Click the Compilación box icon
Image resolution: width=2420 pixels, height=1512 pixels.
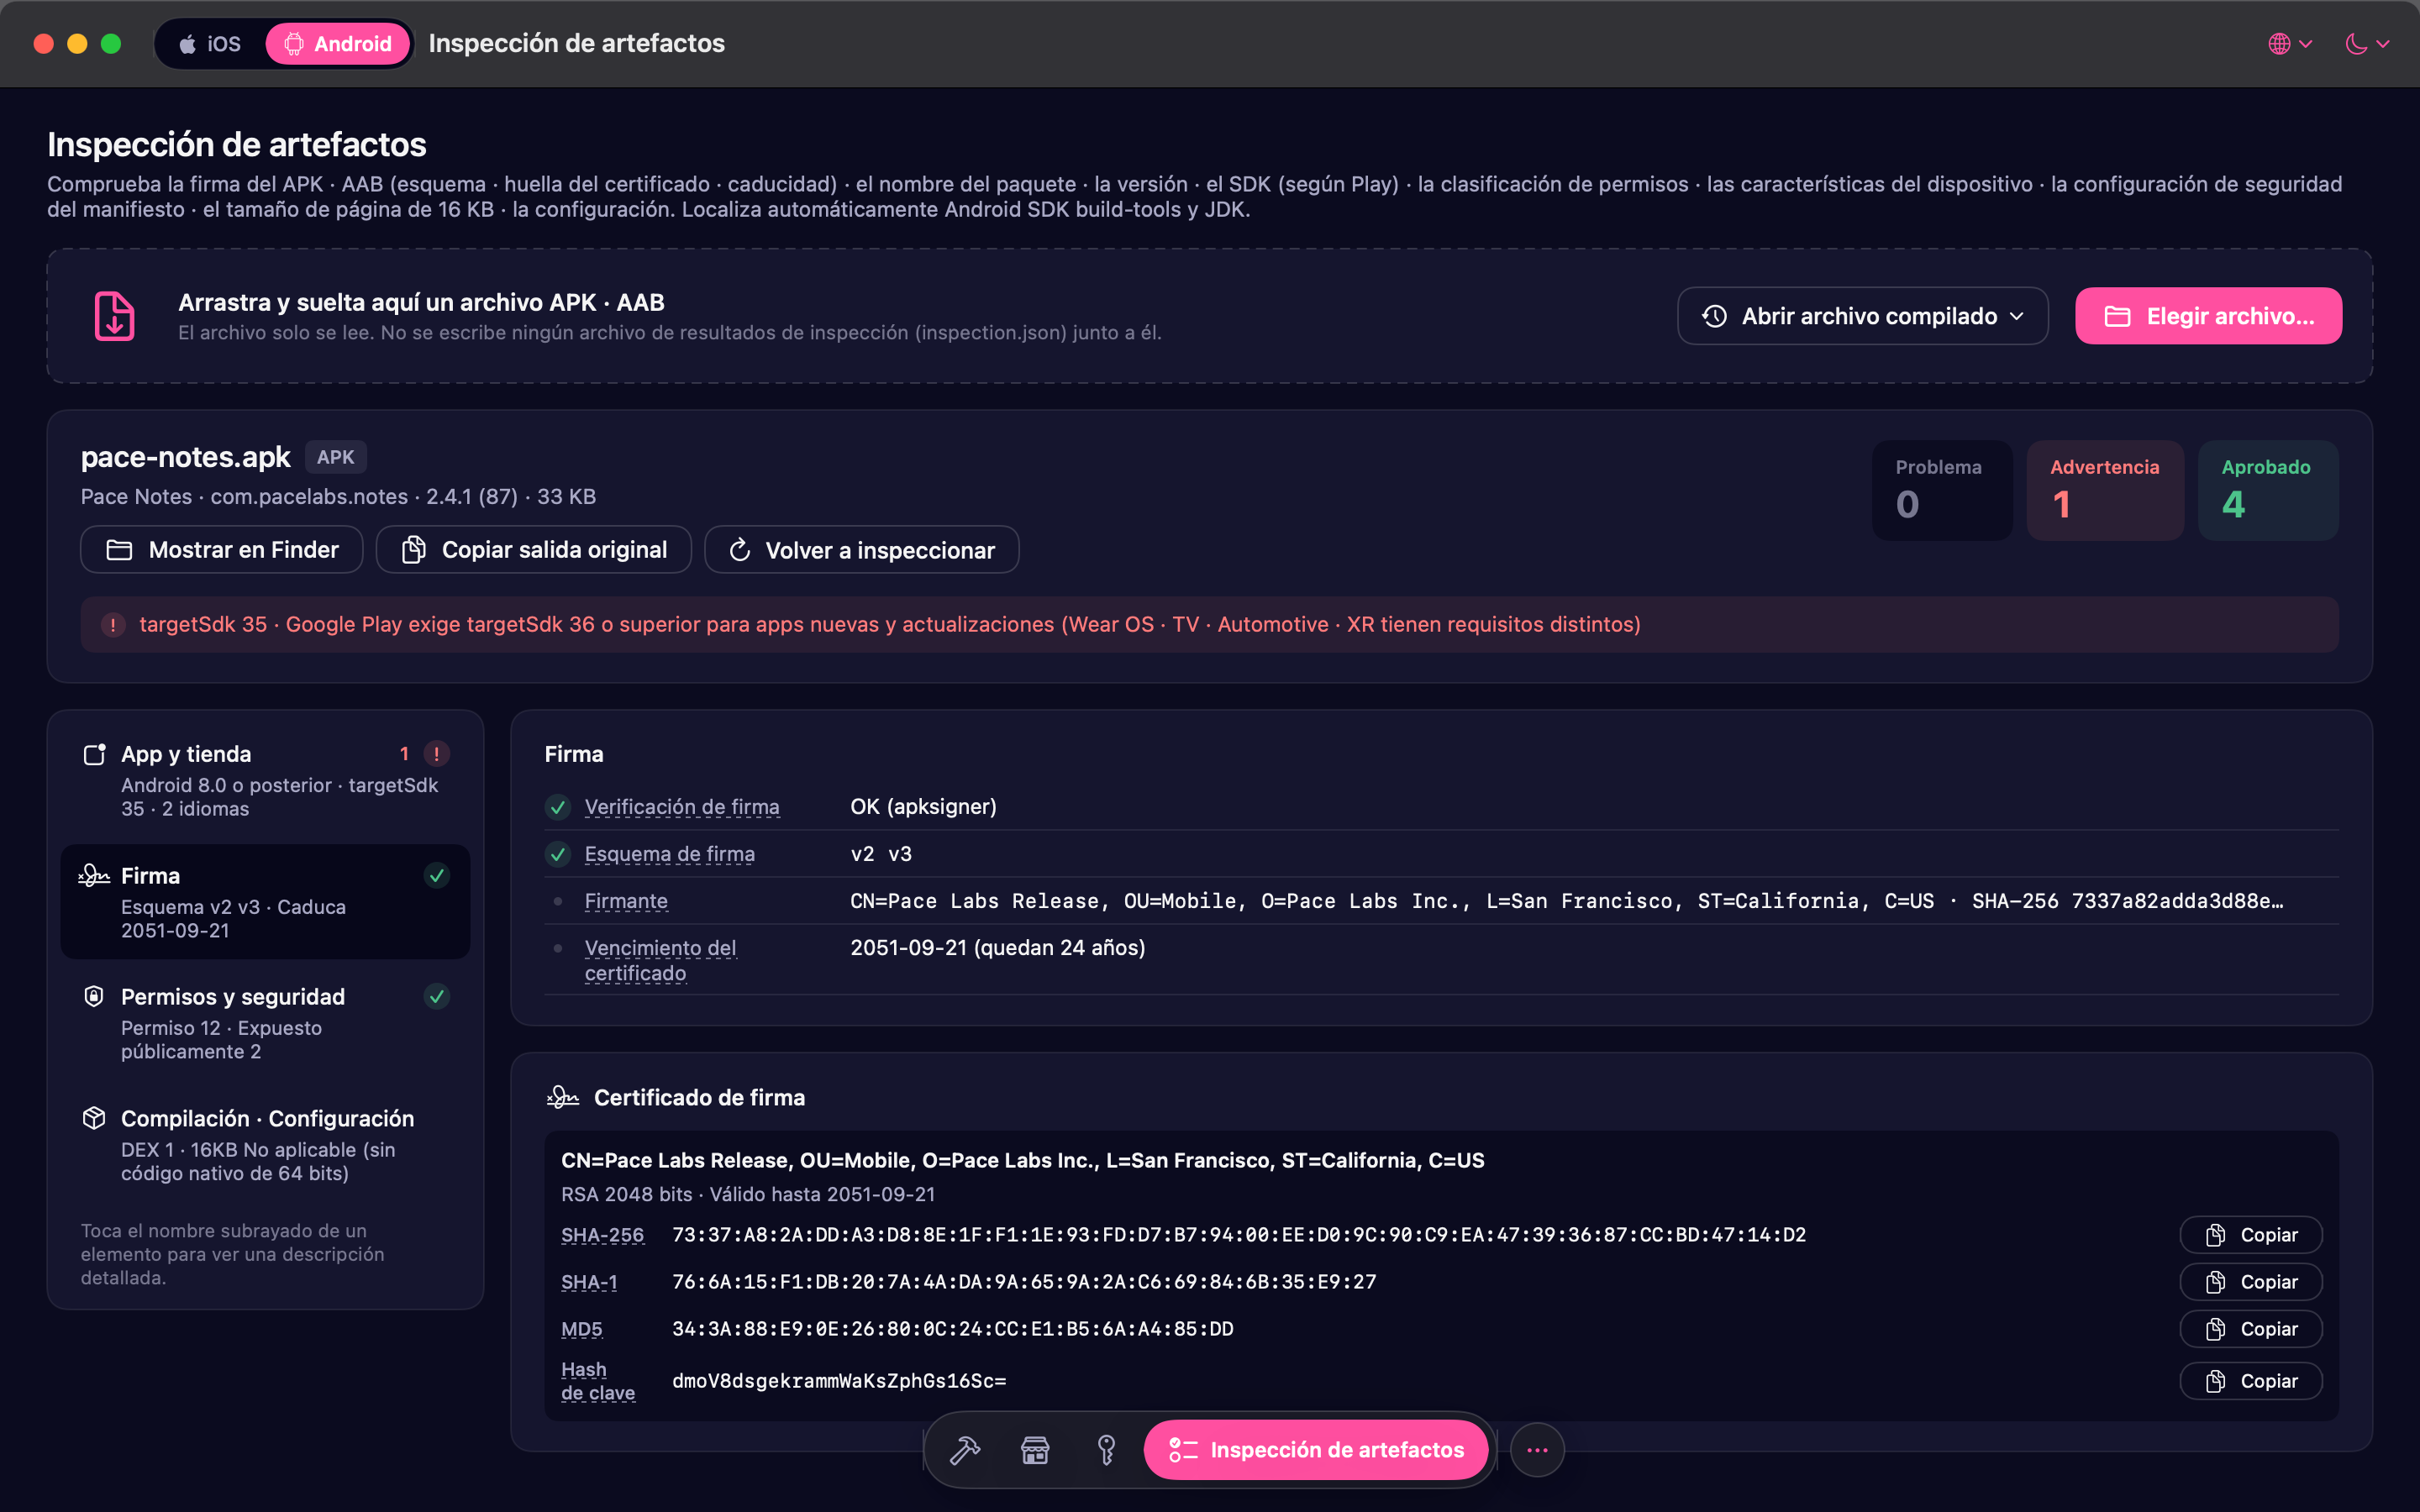(94, 1118)
